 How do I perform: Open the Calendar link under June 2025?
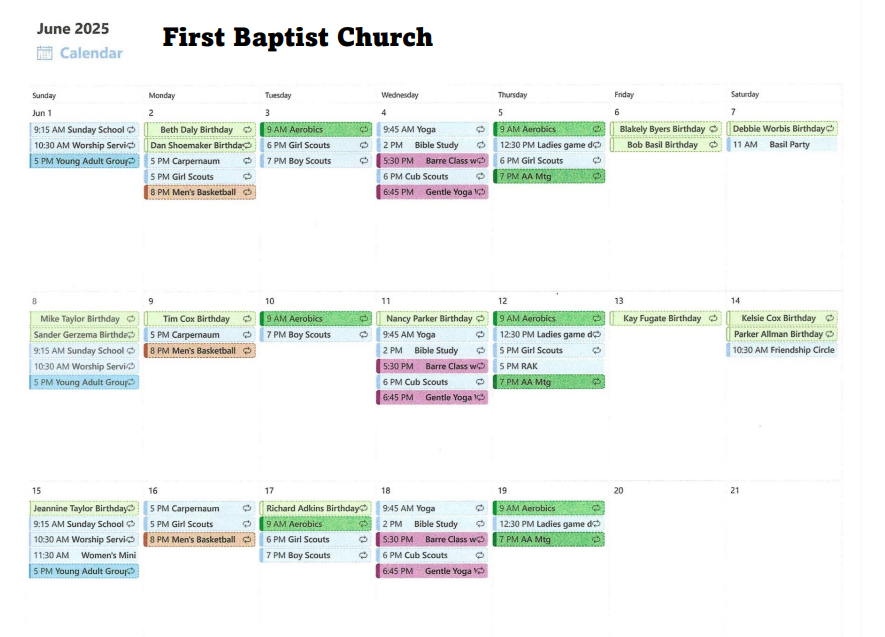tap(91, 53)
